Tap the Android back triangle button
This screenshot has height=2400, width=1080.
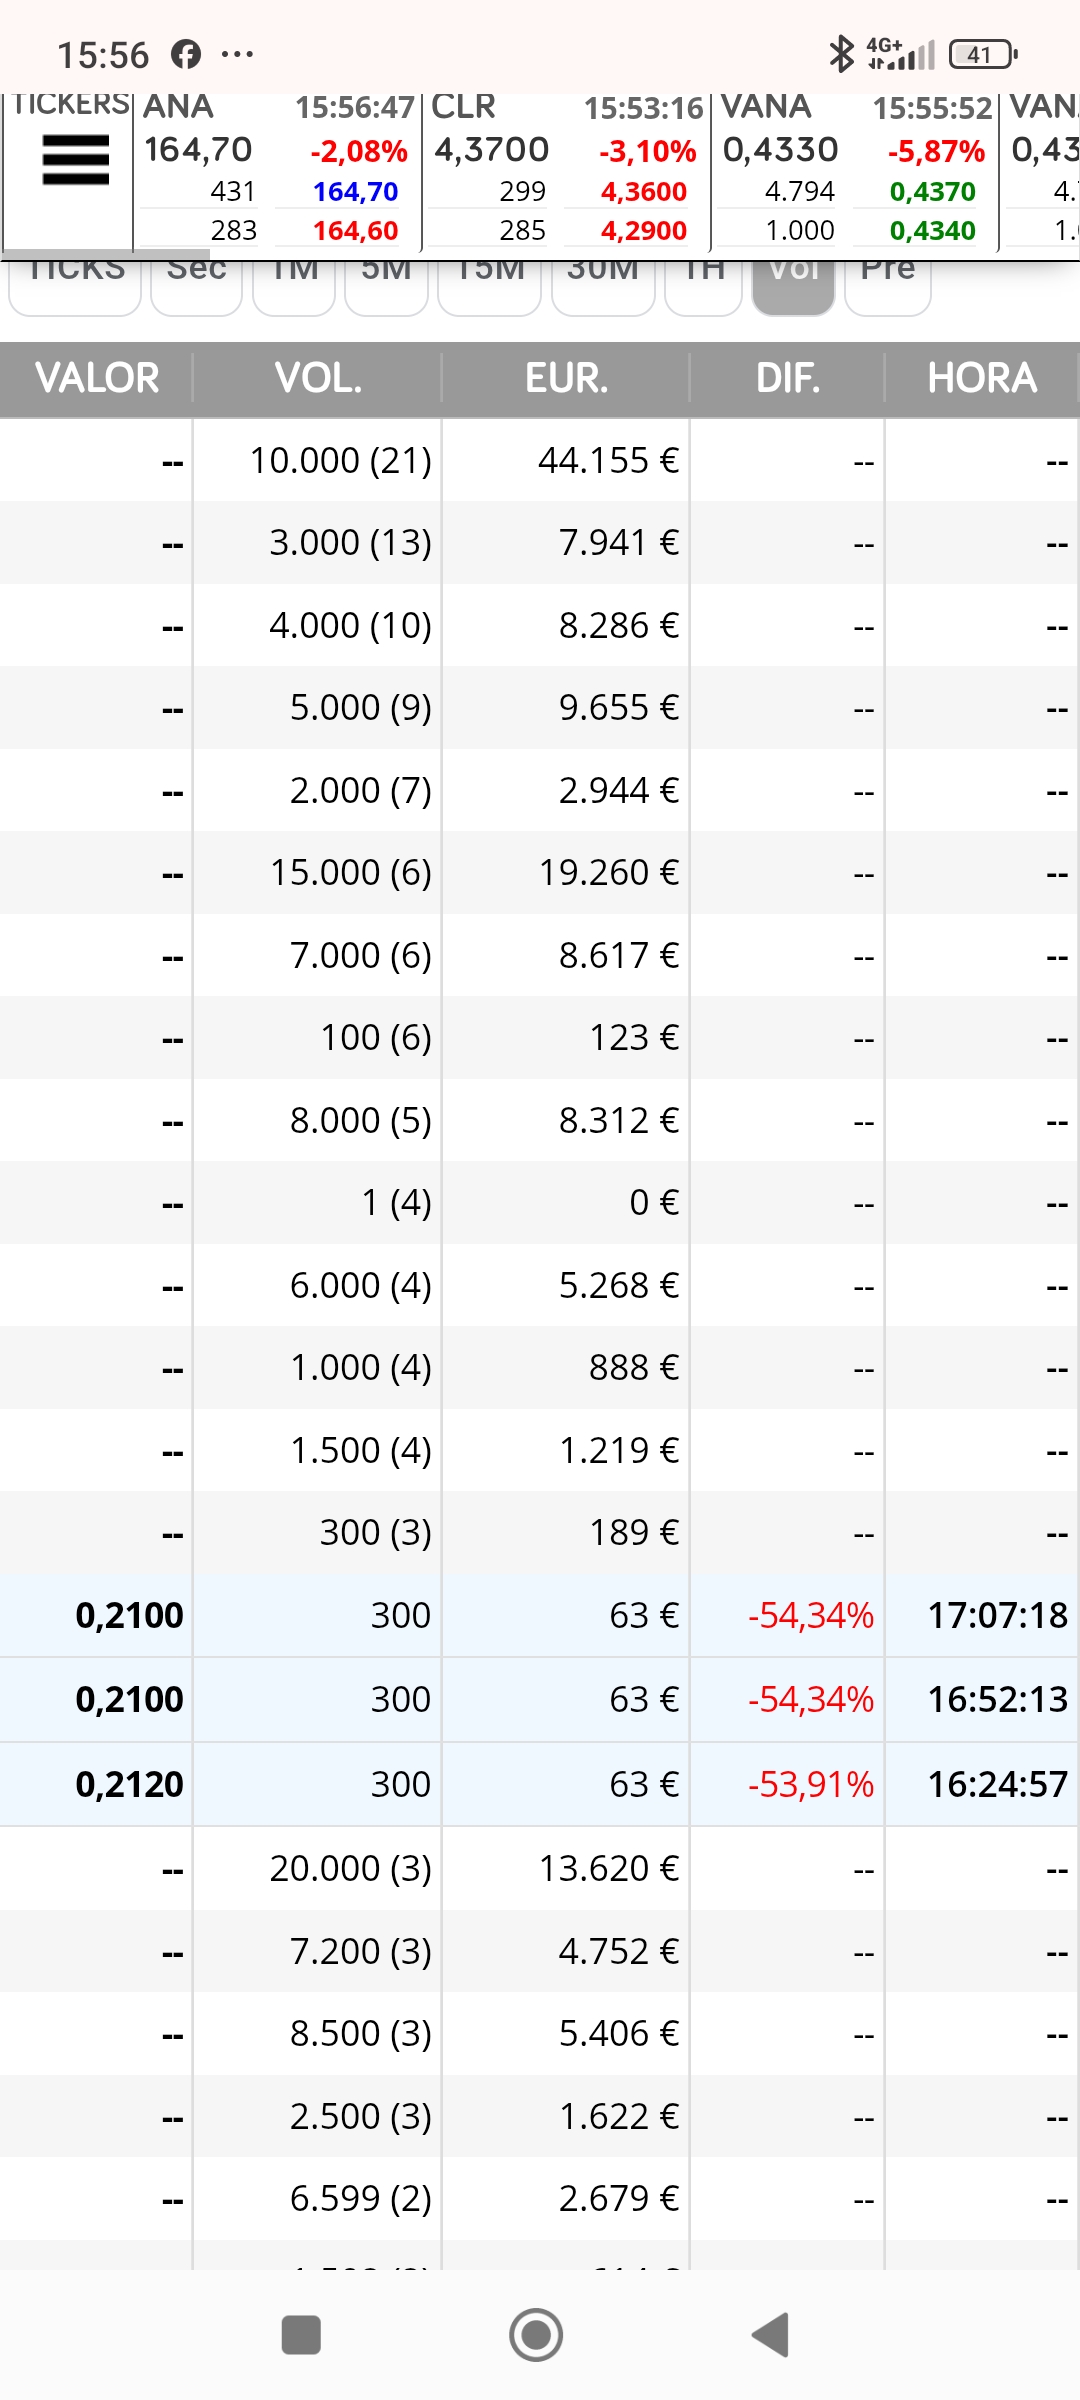tap(771, 2335)
